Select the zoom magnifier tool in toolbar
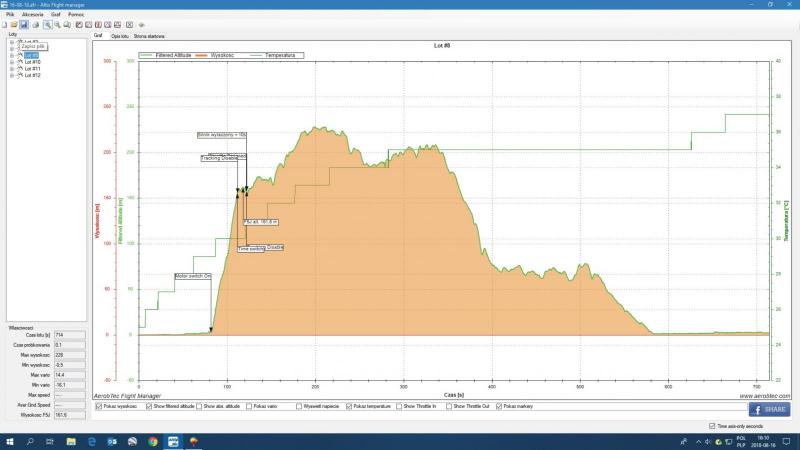Image resolution: width=800 pixels, height=450 pixels. tap(46, 25)
